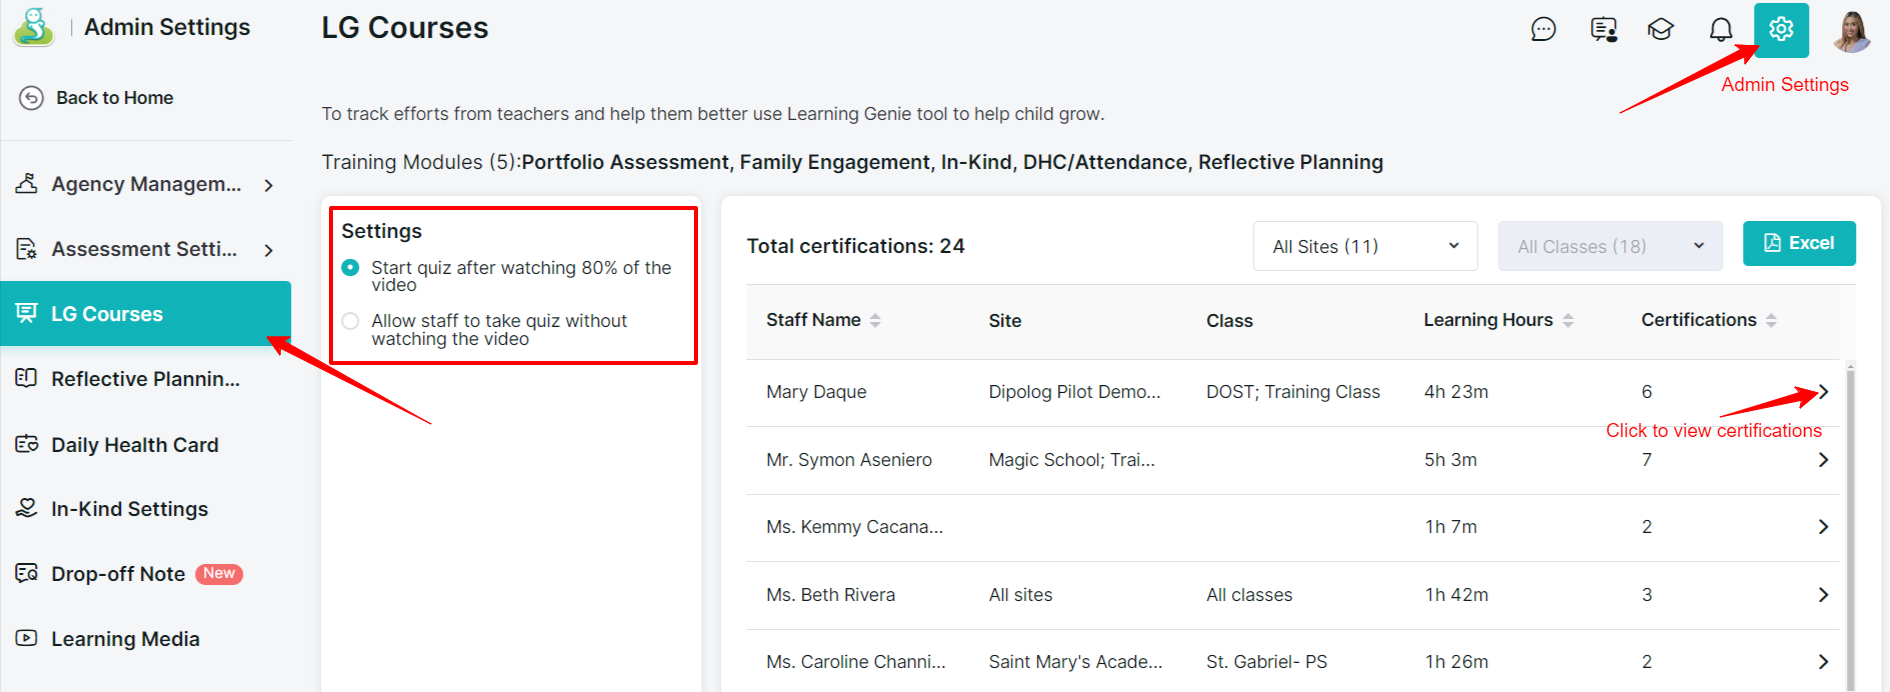
Task: Open the All Sites (11) dropdown
Action: pyautogui.click(x=1365, y=246)
